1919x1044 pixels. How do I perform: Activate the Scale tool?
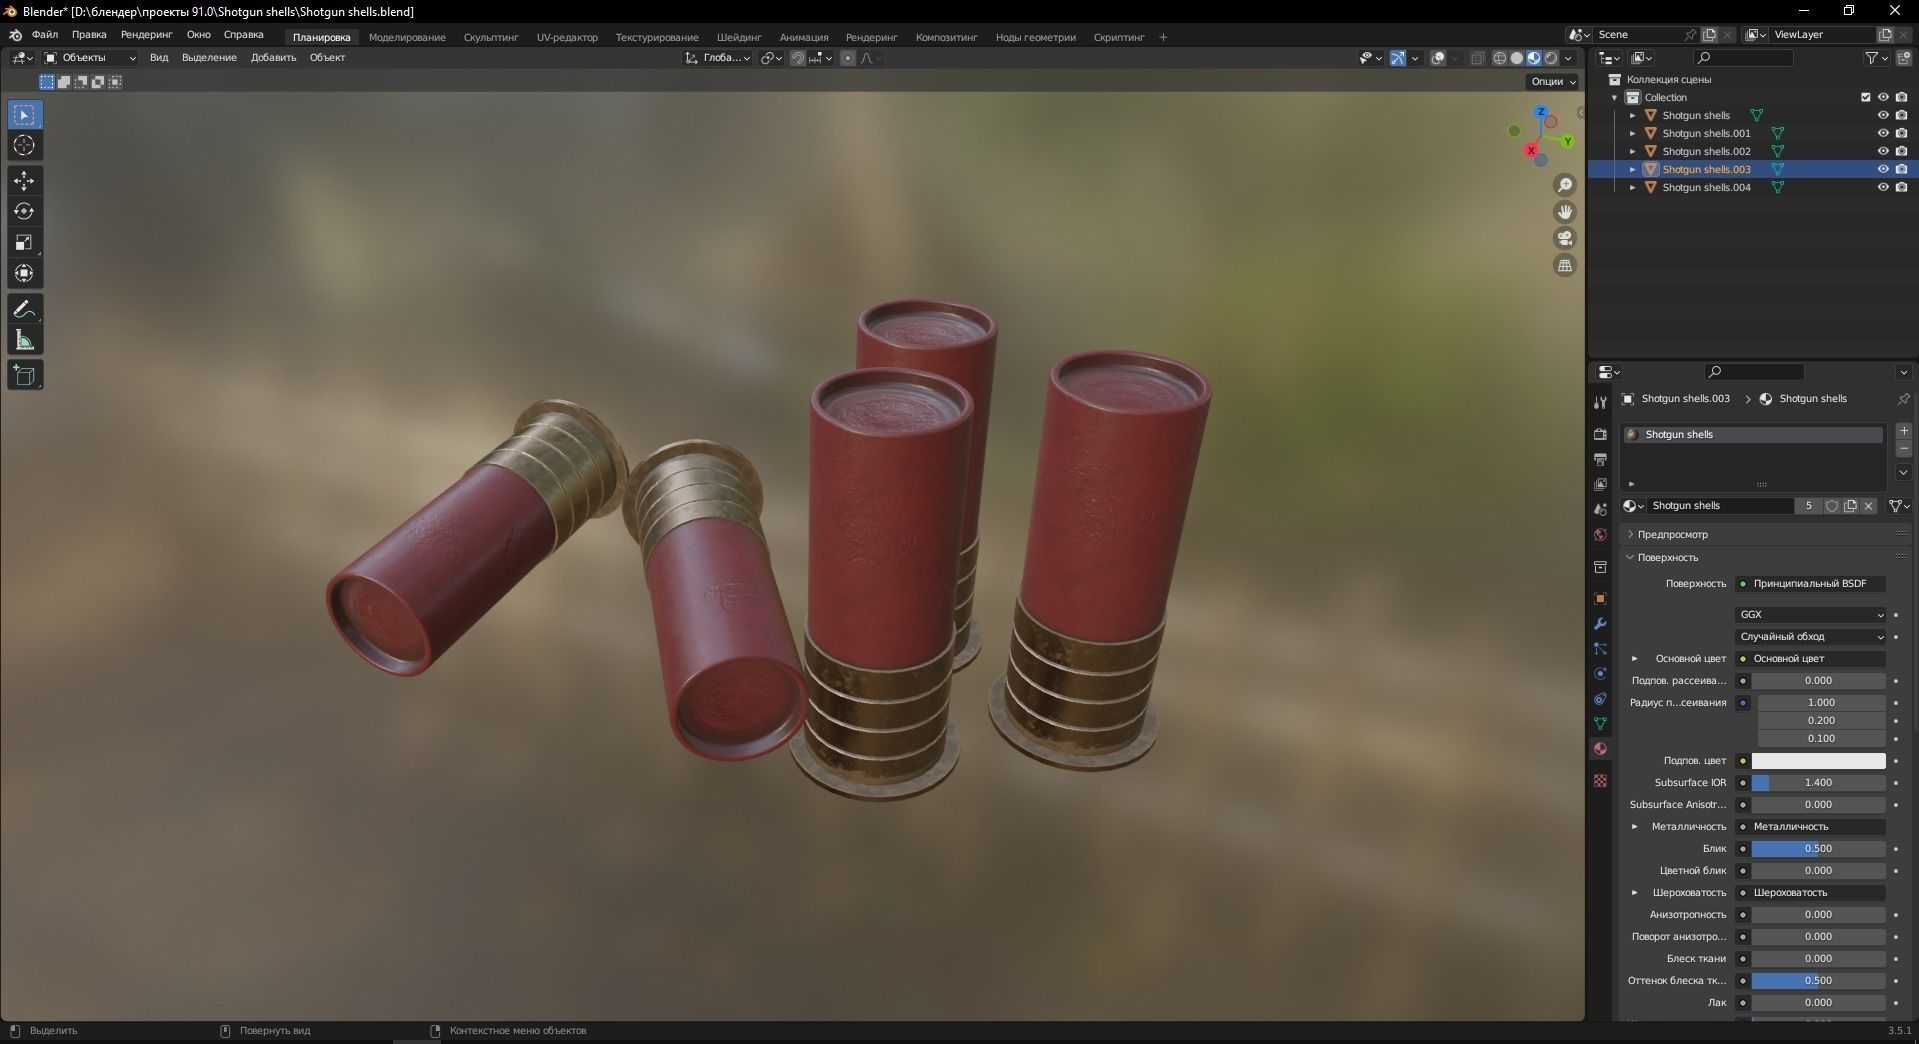(x=24, y=243)
